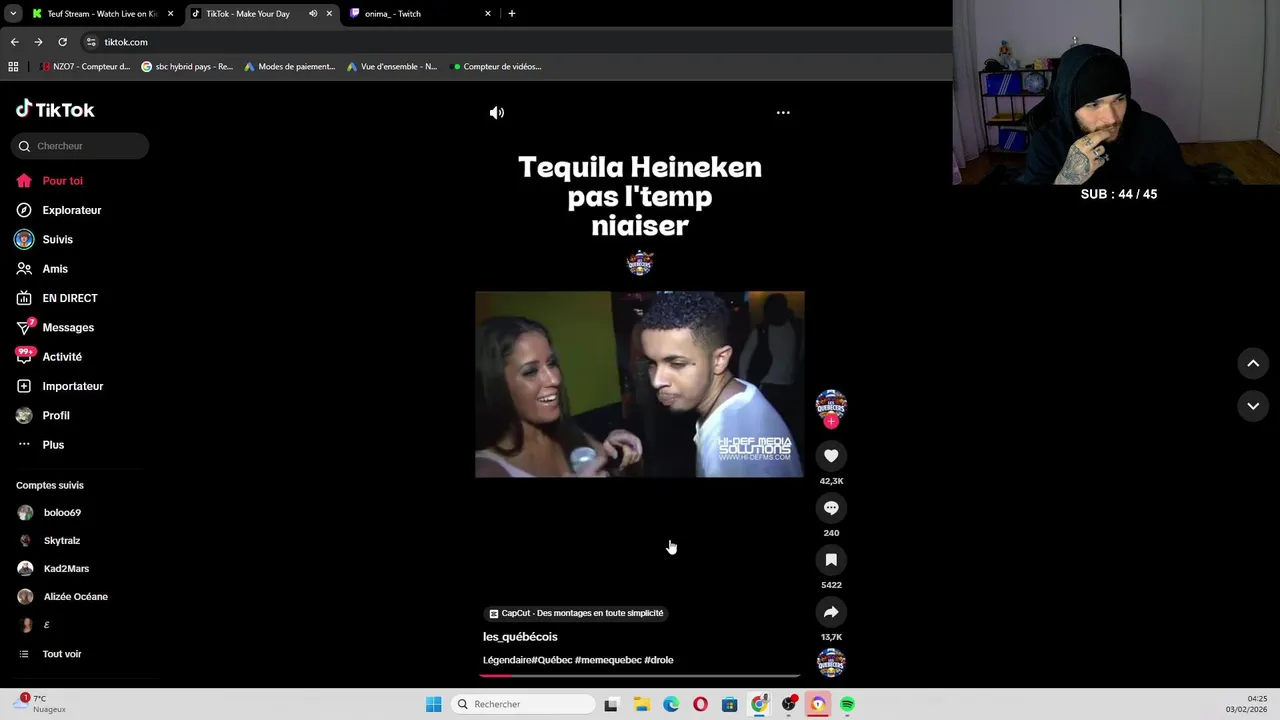
Task: Open followed account boloo69
Action: point(50,513)
